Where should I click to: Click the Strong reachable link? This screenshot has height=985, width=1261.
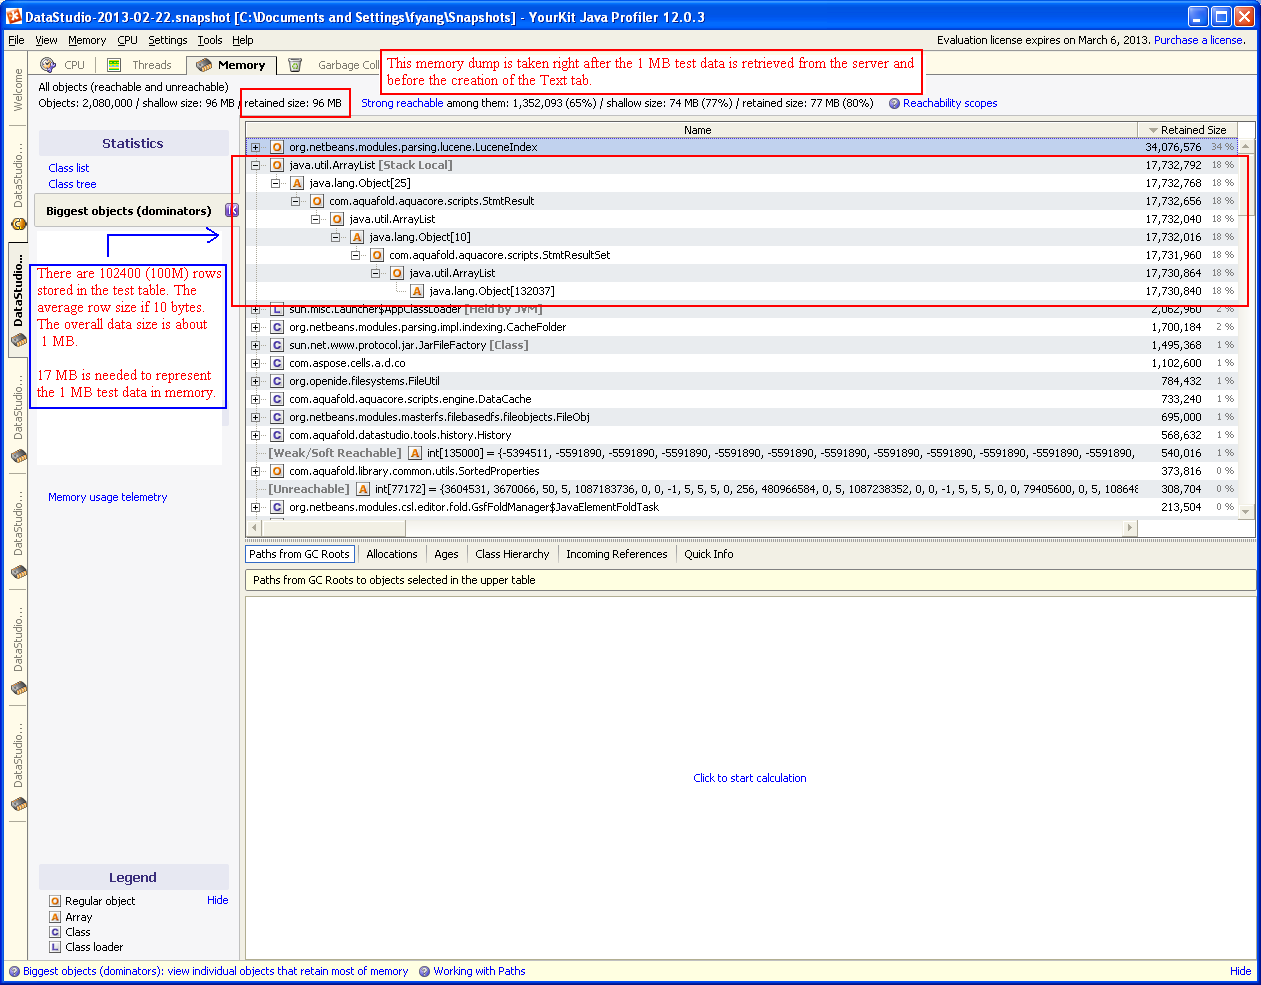click(x=402, y=103)
